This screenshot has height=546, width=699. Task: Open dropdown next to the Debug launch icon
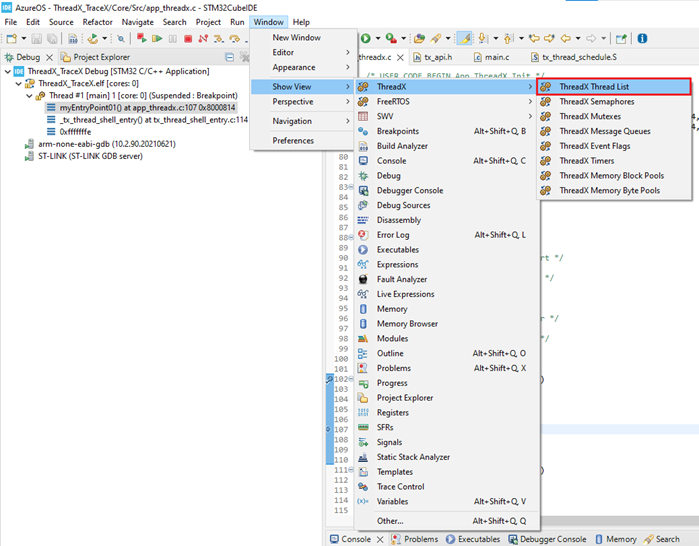pos(104,39)
